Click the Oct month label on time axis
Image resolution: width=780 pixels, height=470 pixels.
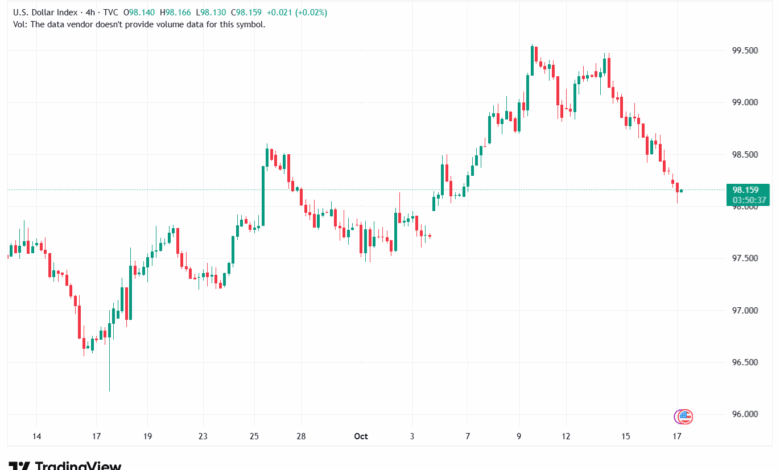tap(361, 436)
